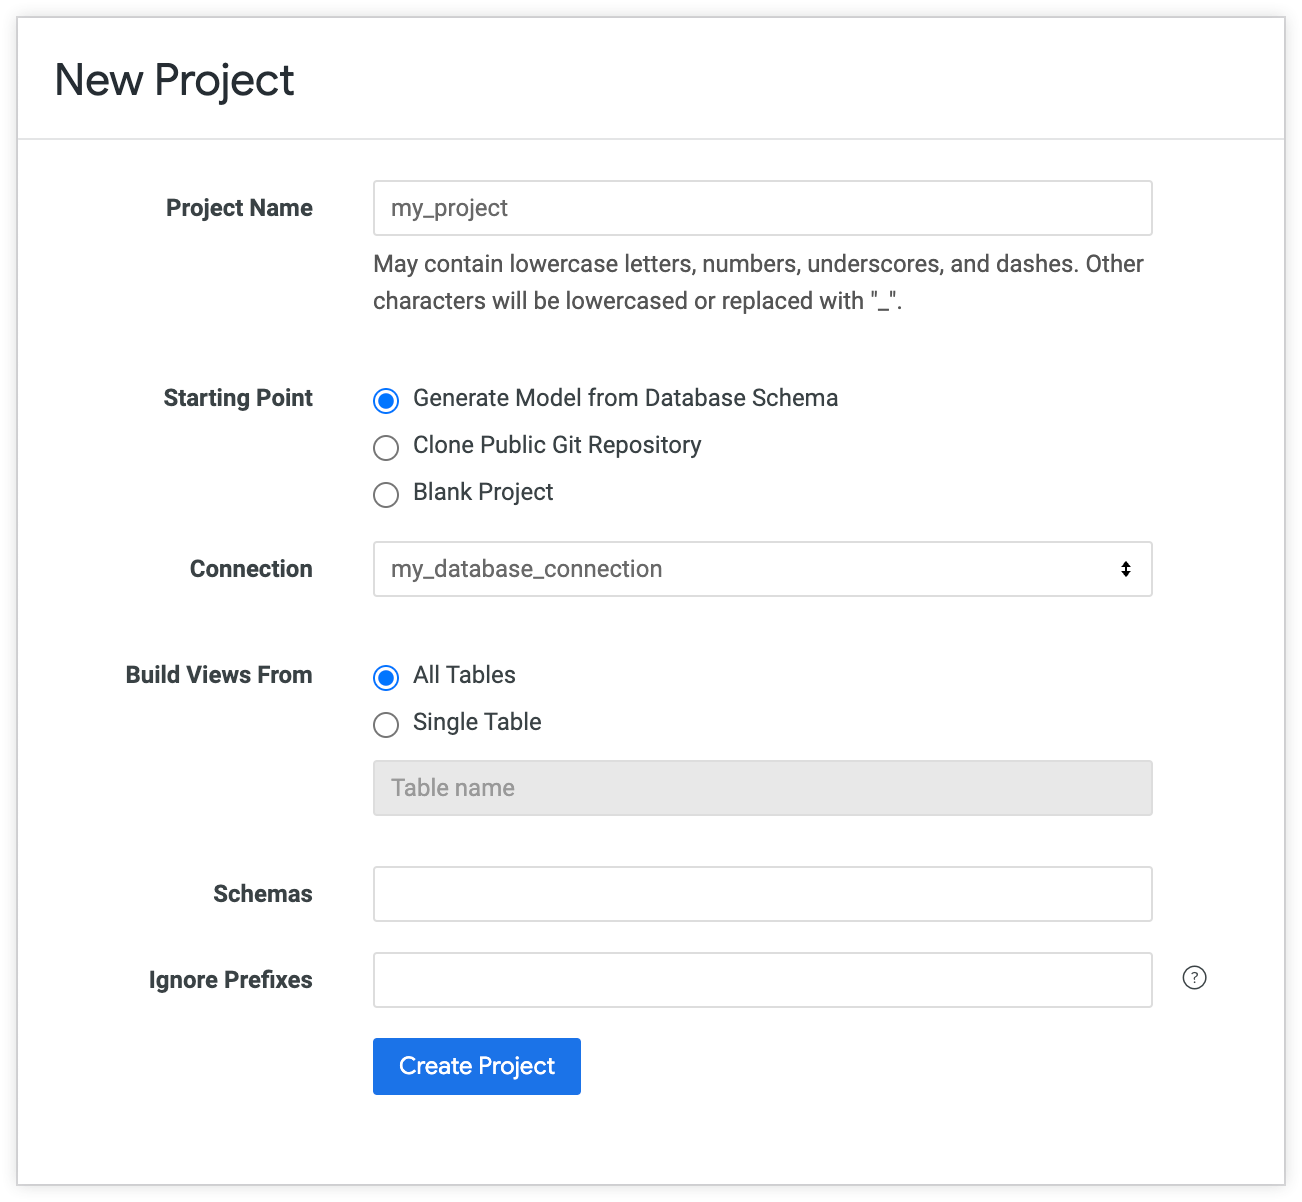Click the Build Views From section label
The image size is (1302, 1202).
tap(219, 675)
